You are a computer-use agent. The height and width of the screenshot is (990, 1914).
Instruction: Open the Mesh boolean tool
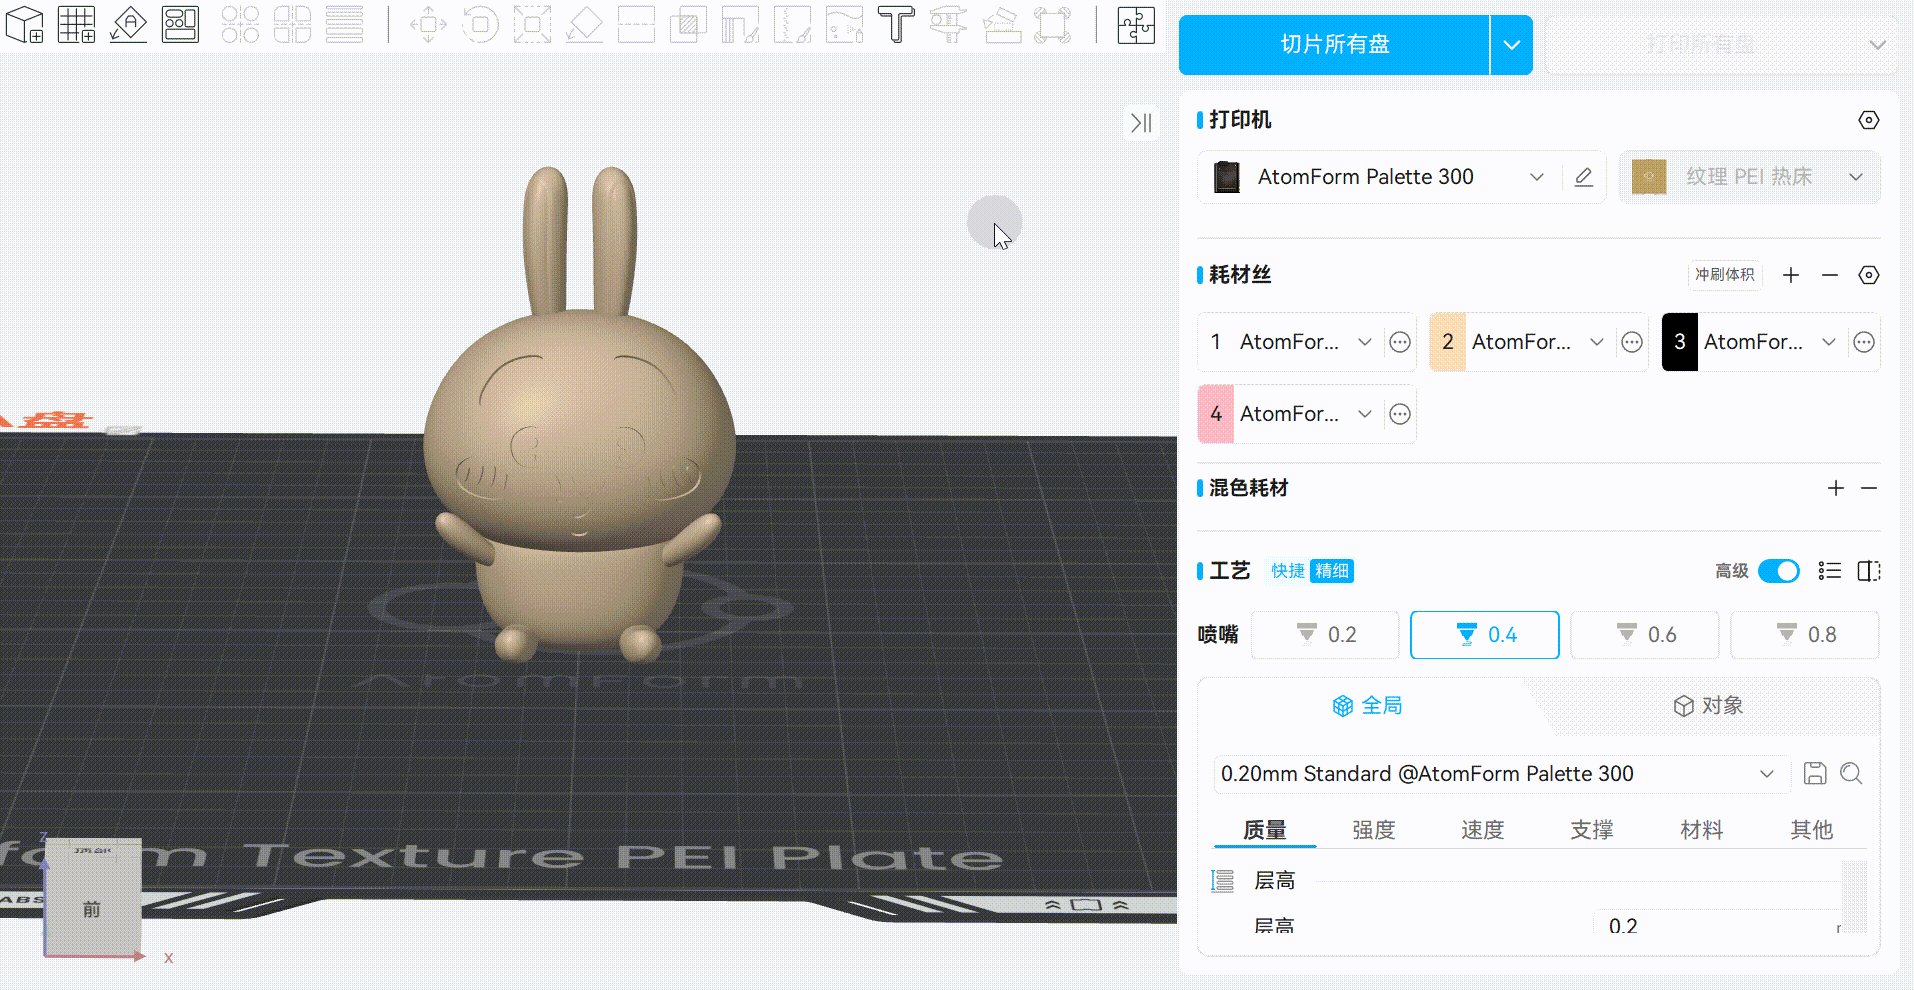(688, 24)
